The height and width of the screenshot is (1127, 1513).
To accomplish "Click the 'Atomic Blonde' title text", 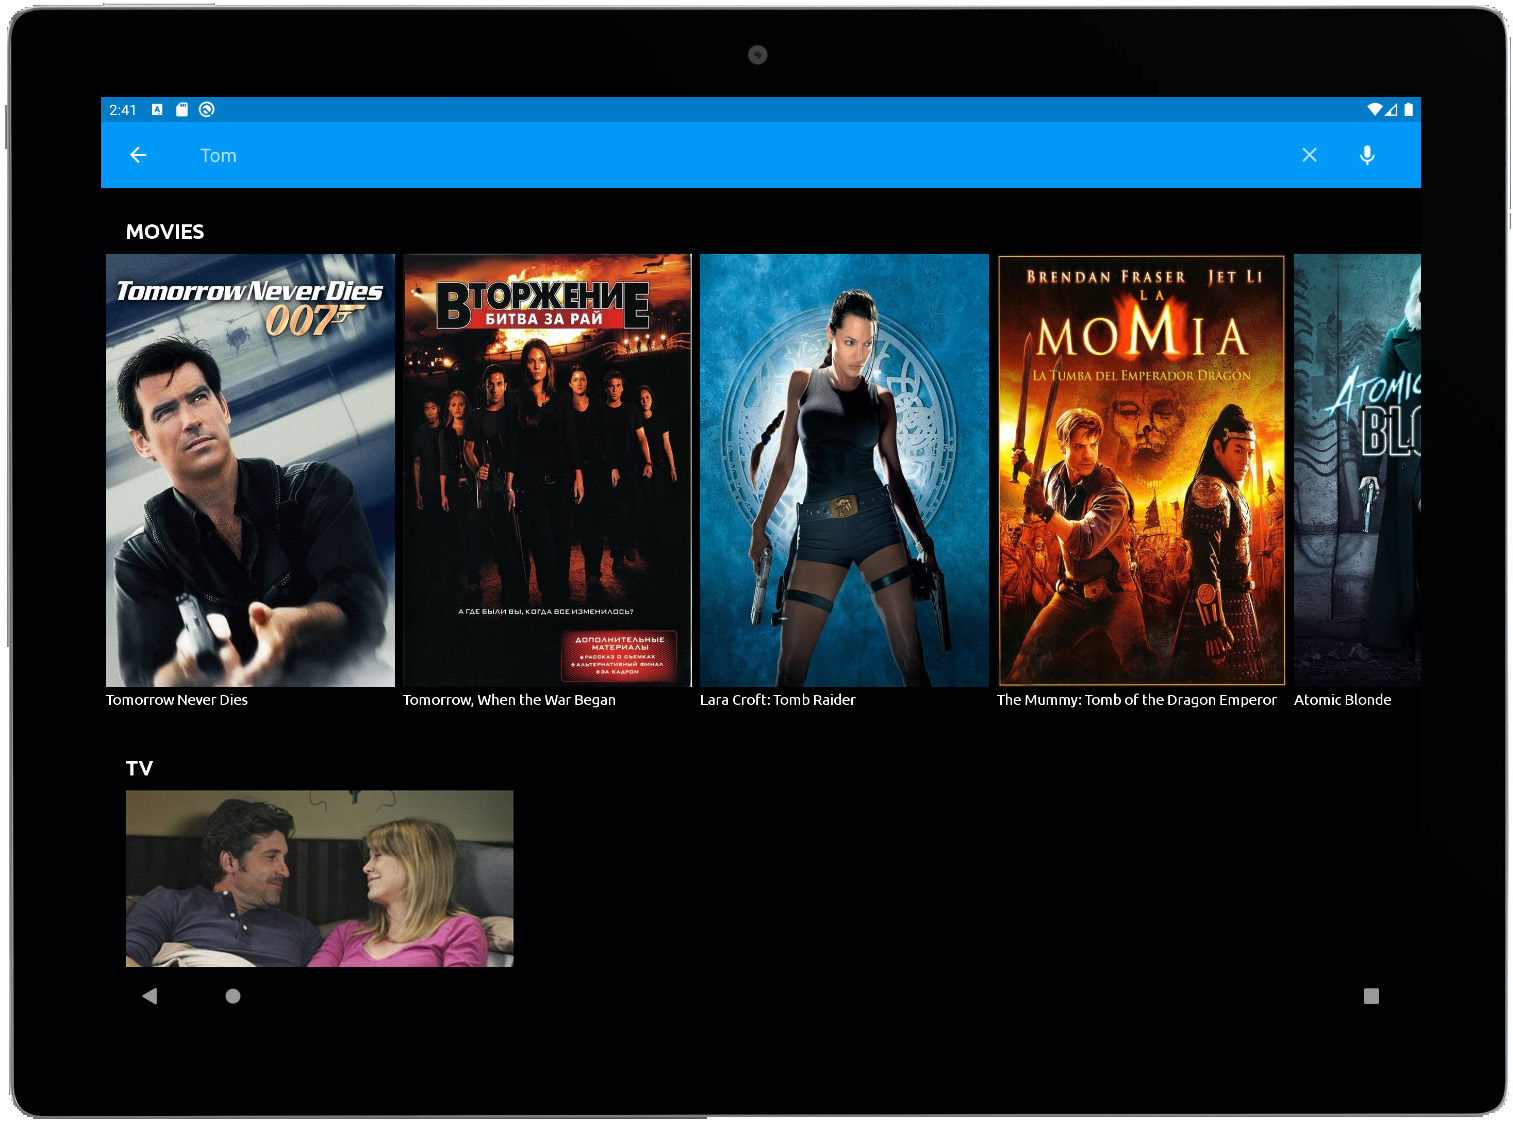I will pyautogui.click(x=1343, y=700).
